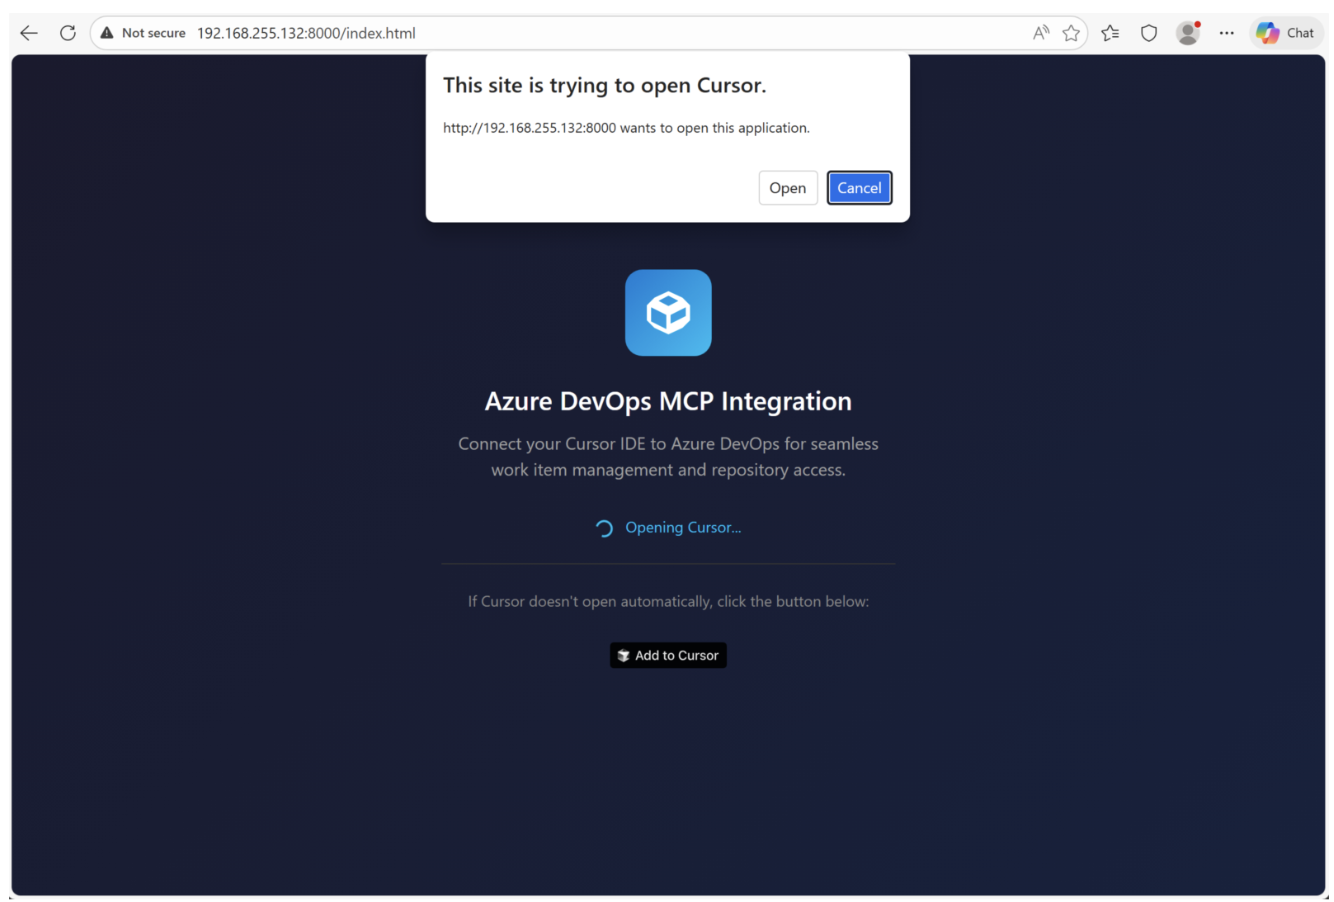Click the Azure DevOps MCP Integration heading
Viewport: 1334px width, 902px height.
(x=668, y=401)
